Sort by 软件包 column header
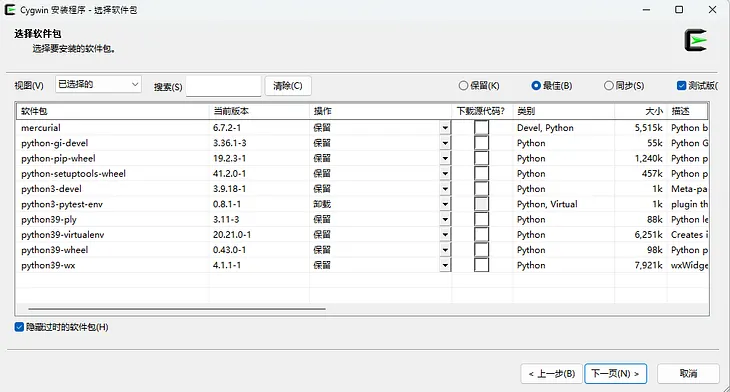Screen dimensions: 730x392 coord(113,111)
